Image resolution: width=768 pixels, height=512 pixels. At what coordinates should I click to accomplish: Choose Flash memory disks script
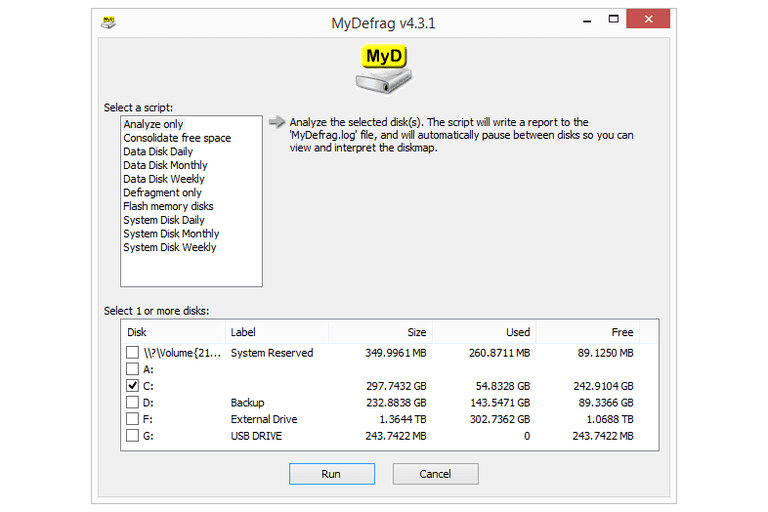click(x=168, y=206)
